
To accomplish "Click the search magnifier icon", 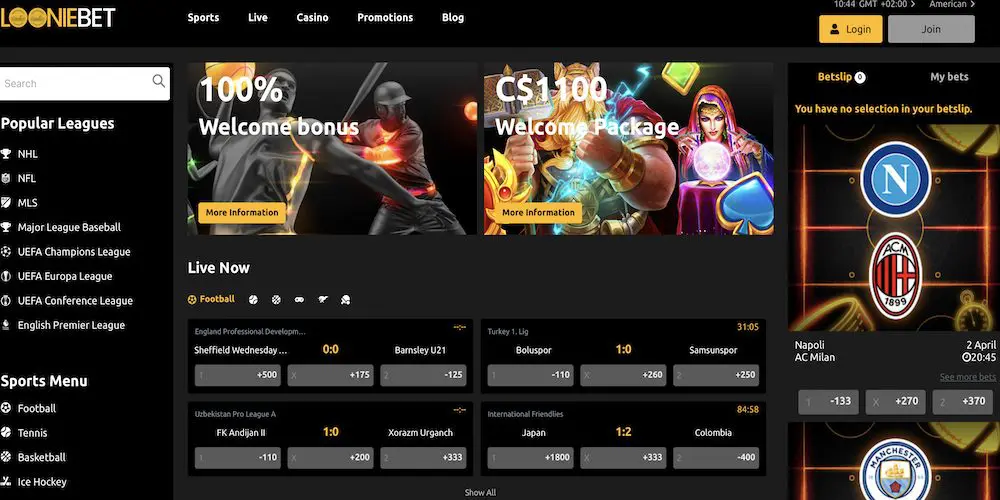I will click(x=159, y=81).
